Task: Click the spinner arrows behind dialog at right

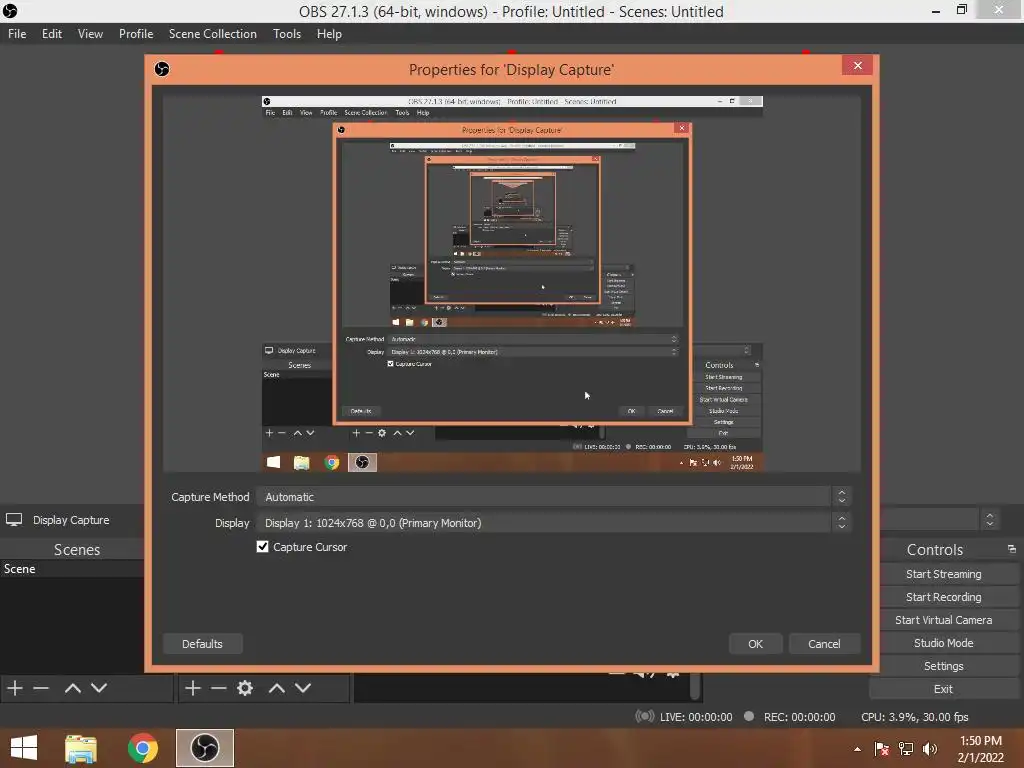Action: (990, 520)
